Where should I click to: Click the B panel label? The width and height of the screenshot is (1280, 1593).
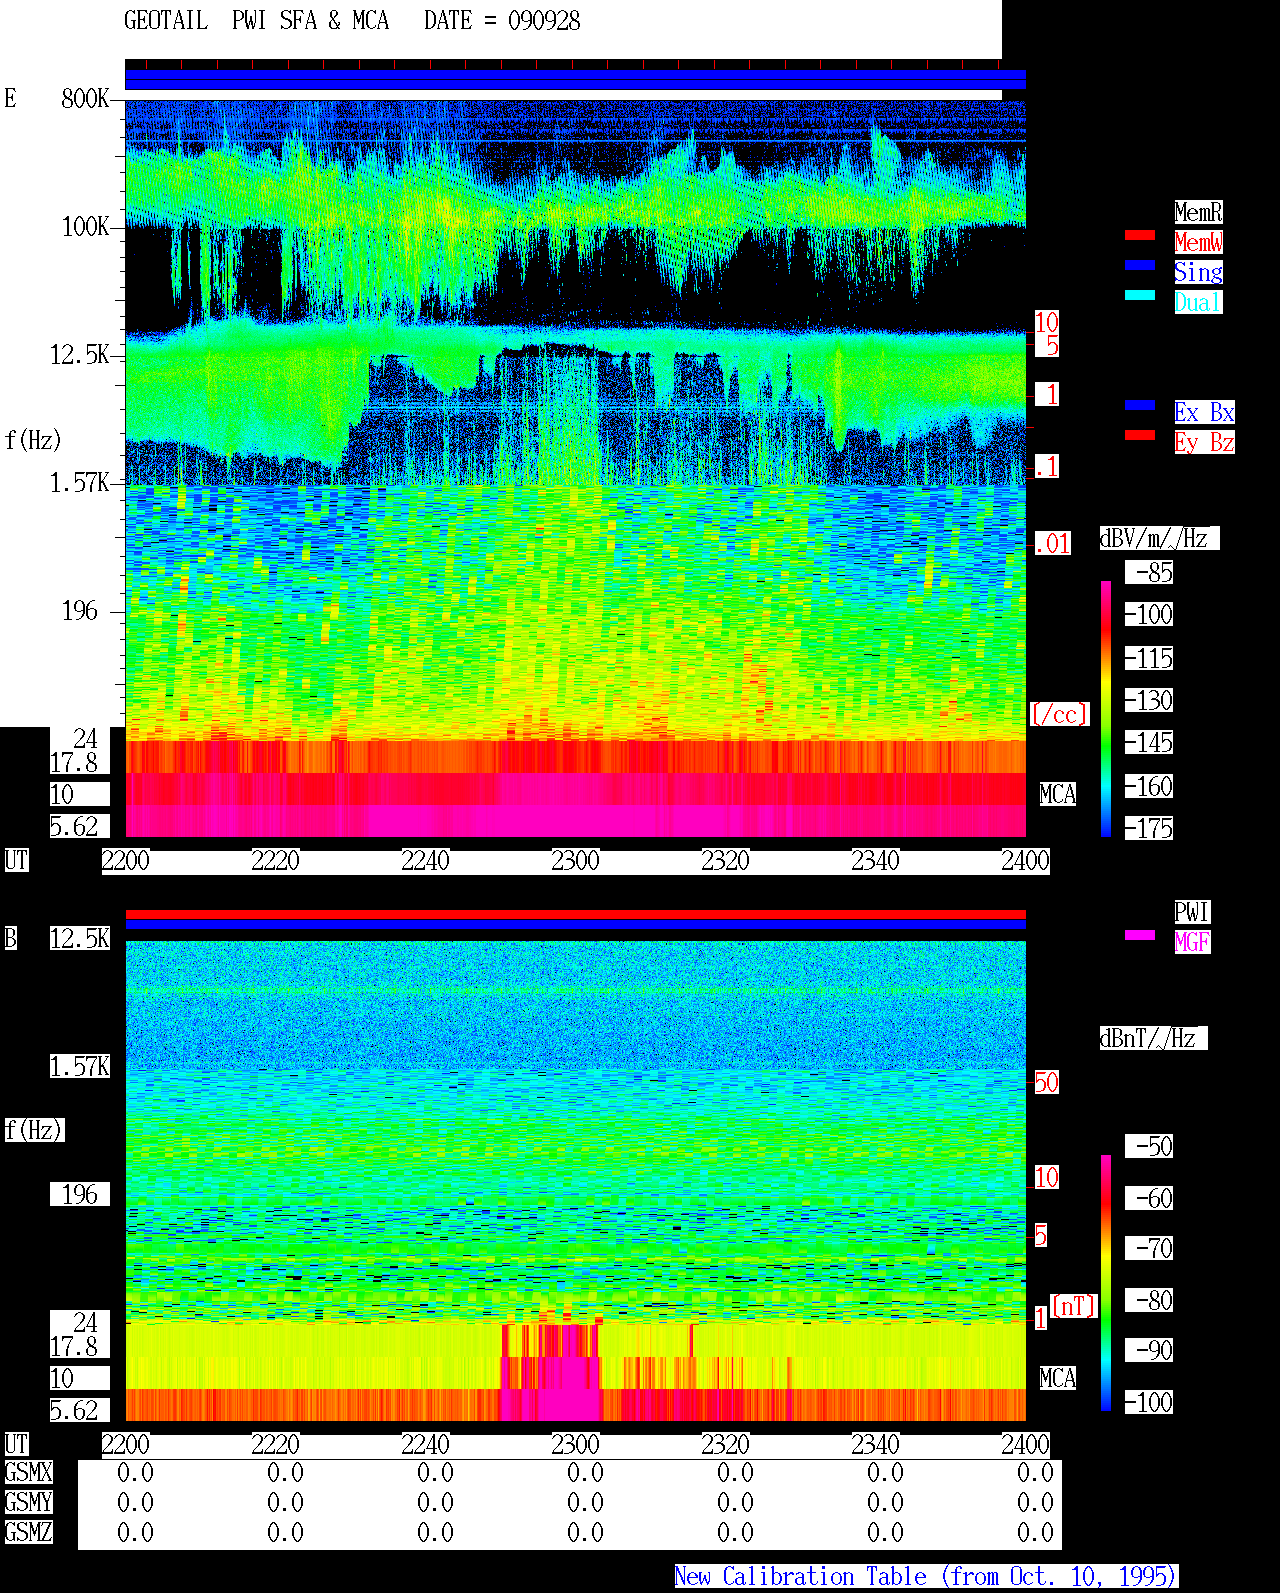(x=10, y=938)
